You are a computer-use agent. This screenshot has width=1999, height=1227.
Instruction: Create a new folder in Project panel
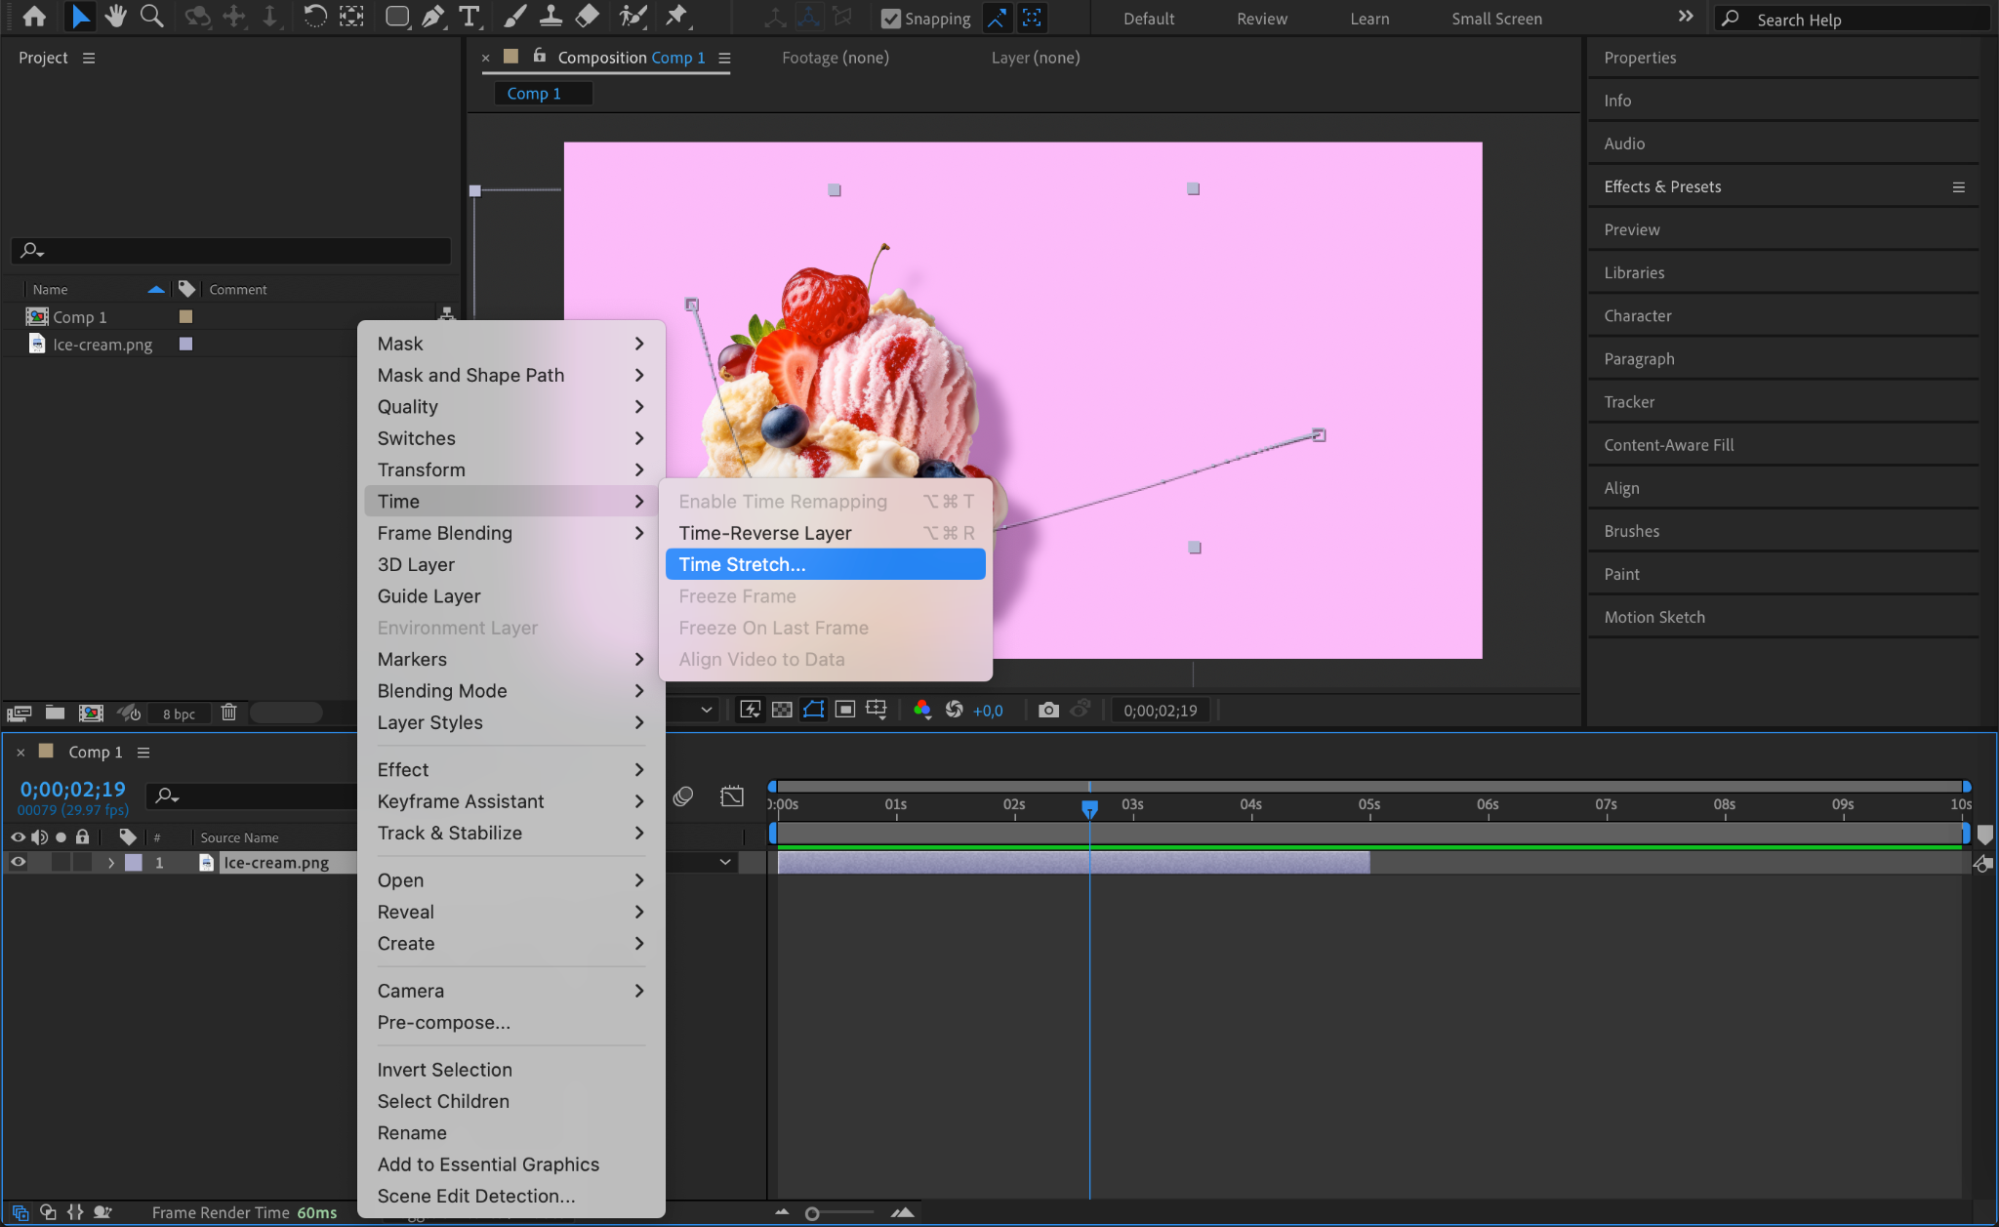click(55, 712)
